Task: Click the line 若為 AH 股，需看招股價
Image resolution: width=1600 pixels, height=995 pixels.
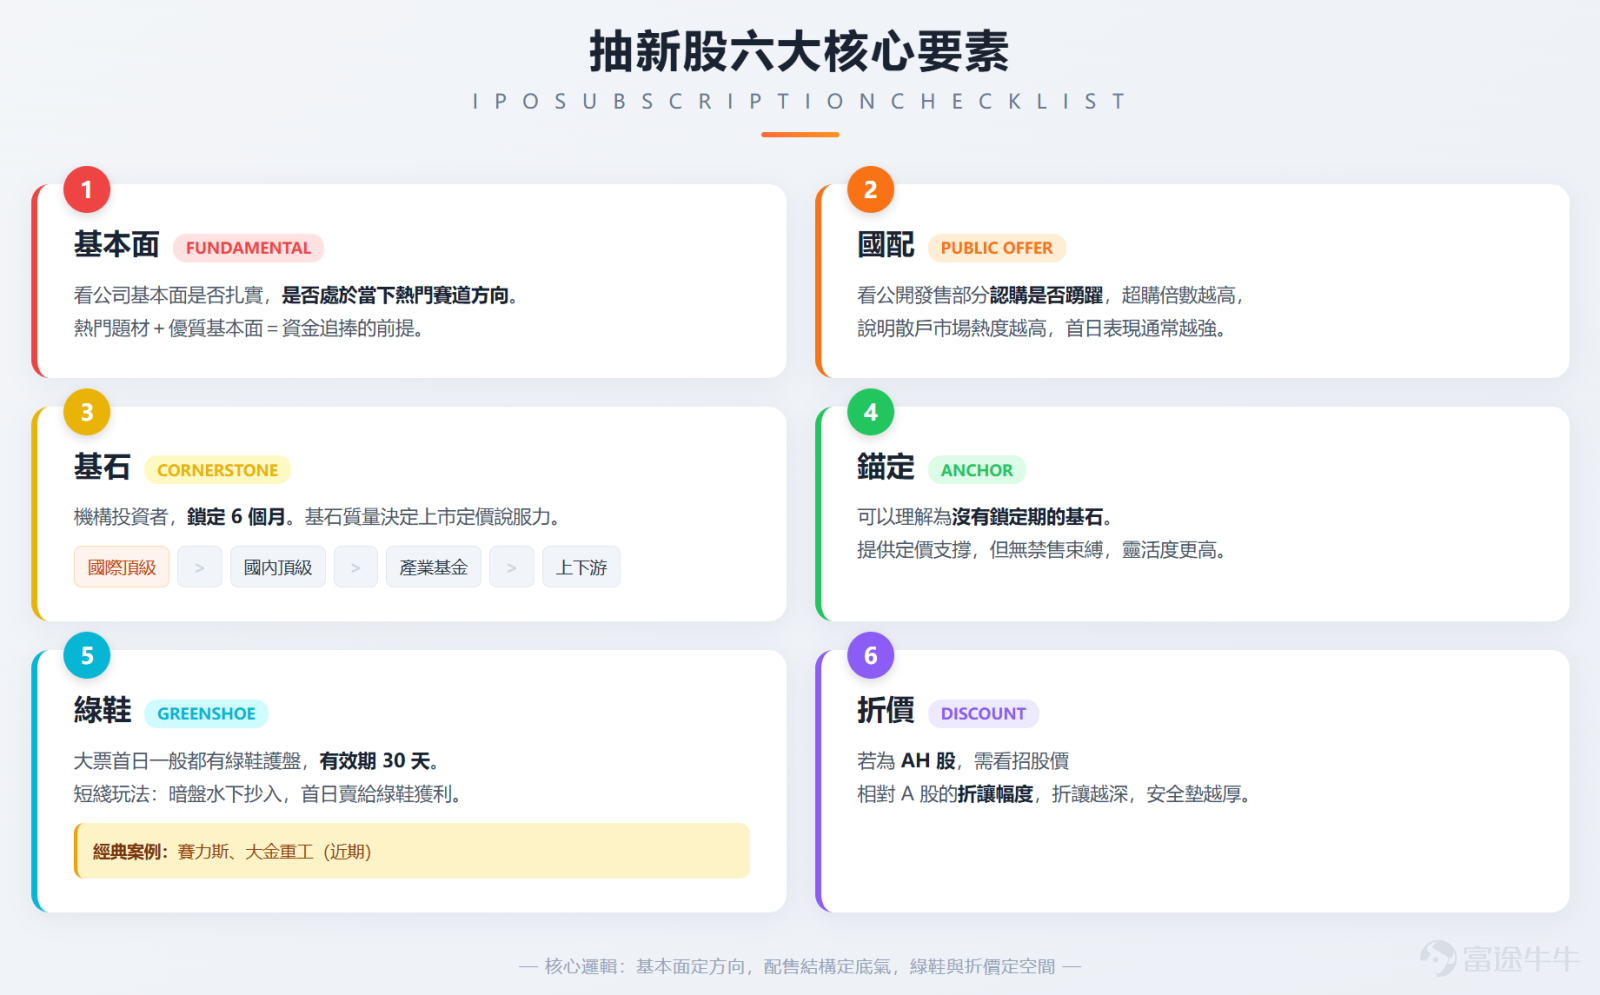Action: tap(963, 761)
